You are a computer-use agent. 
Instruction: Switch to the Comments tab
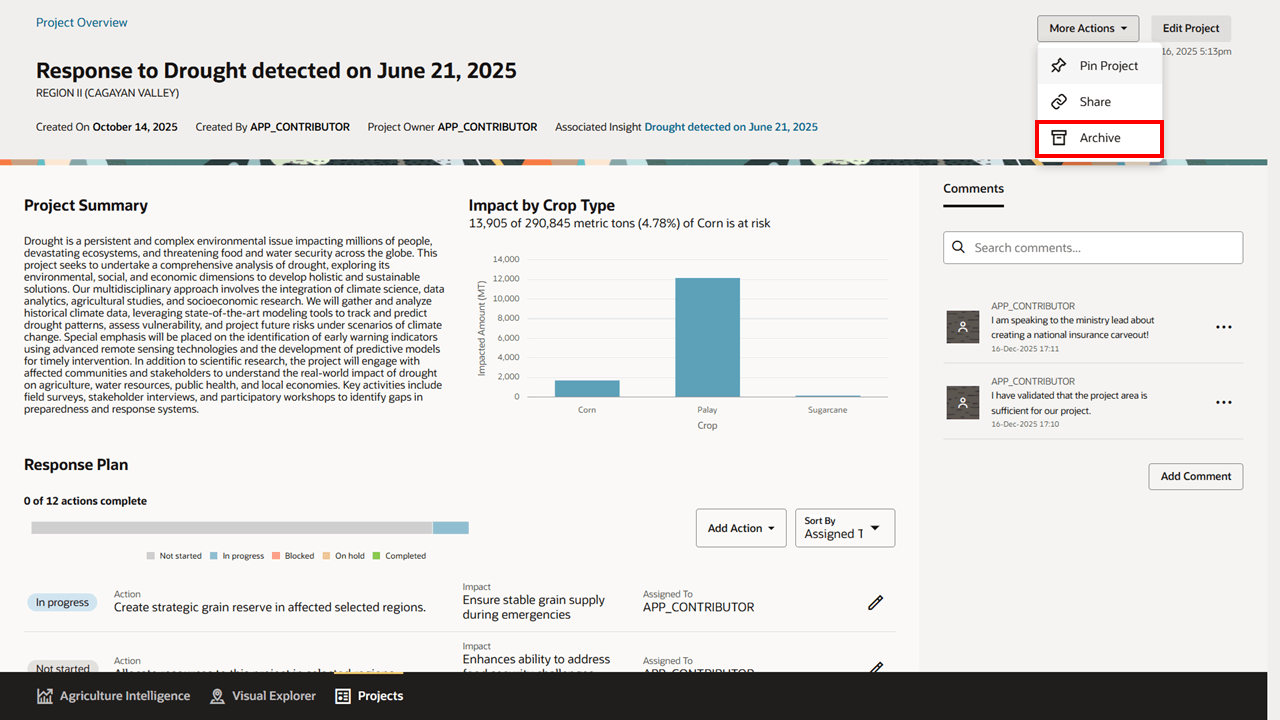click(973, 188)
